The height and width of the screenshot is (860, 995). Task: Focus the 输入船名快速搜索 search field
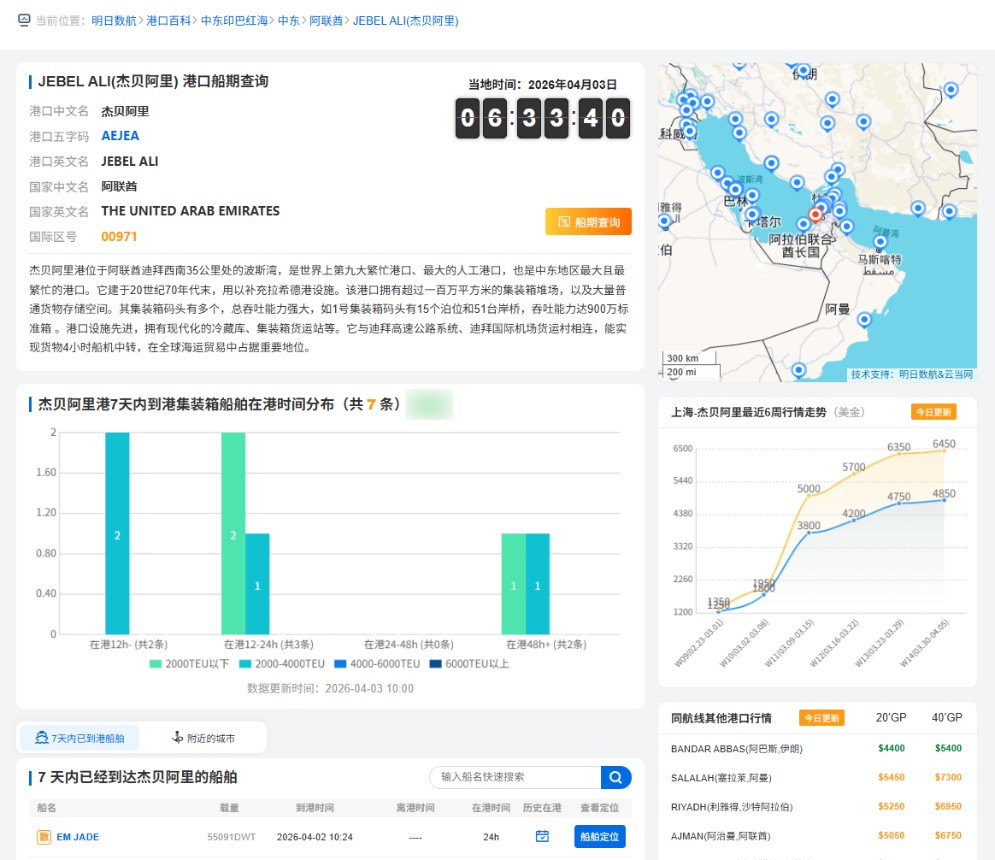click(x=515, y=777)
